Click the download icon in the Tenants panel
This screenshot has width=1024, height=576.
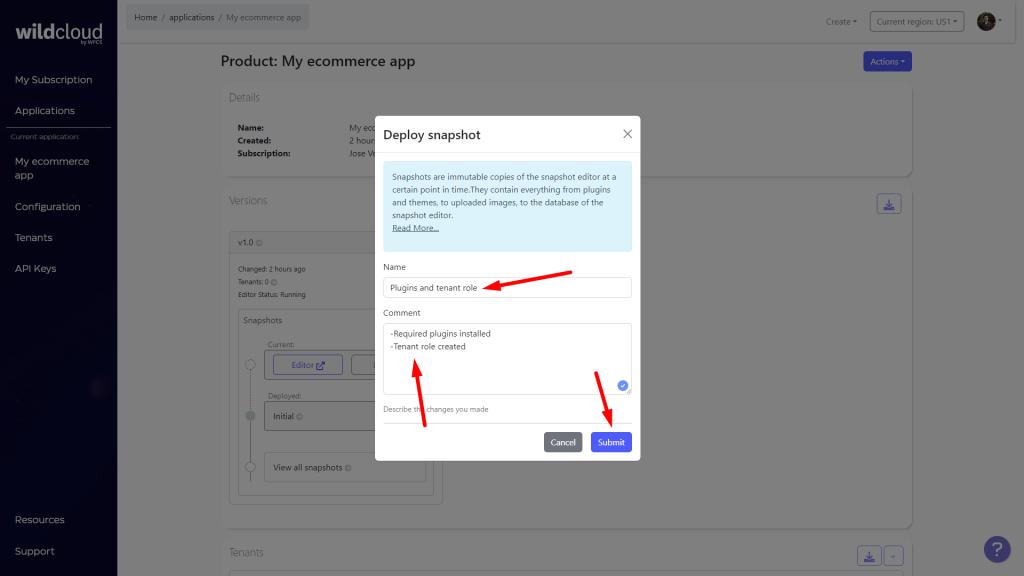point(869,555)
